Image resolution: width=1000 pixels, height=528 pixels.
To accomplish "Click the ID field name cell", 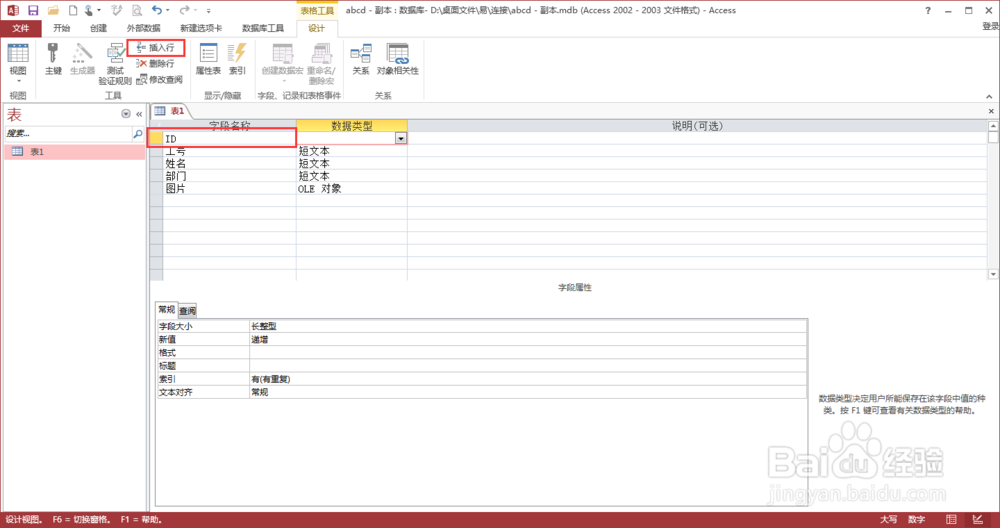I will [x=229, y=138].
